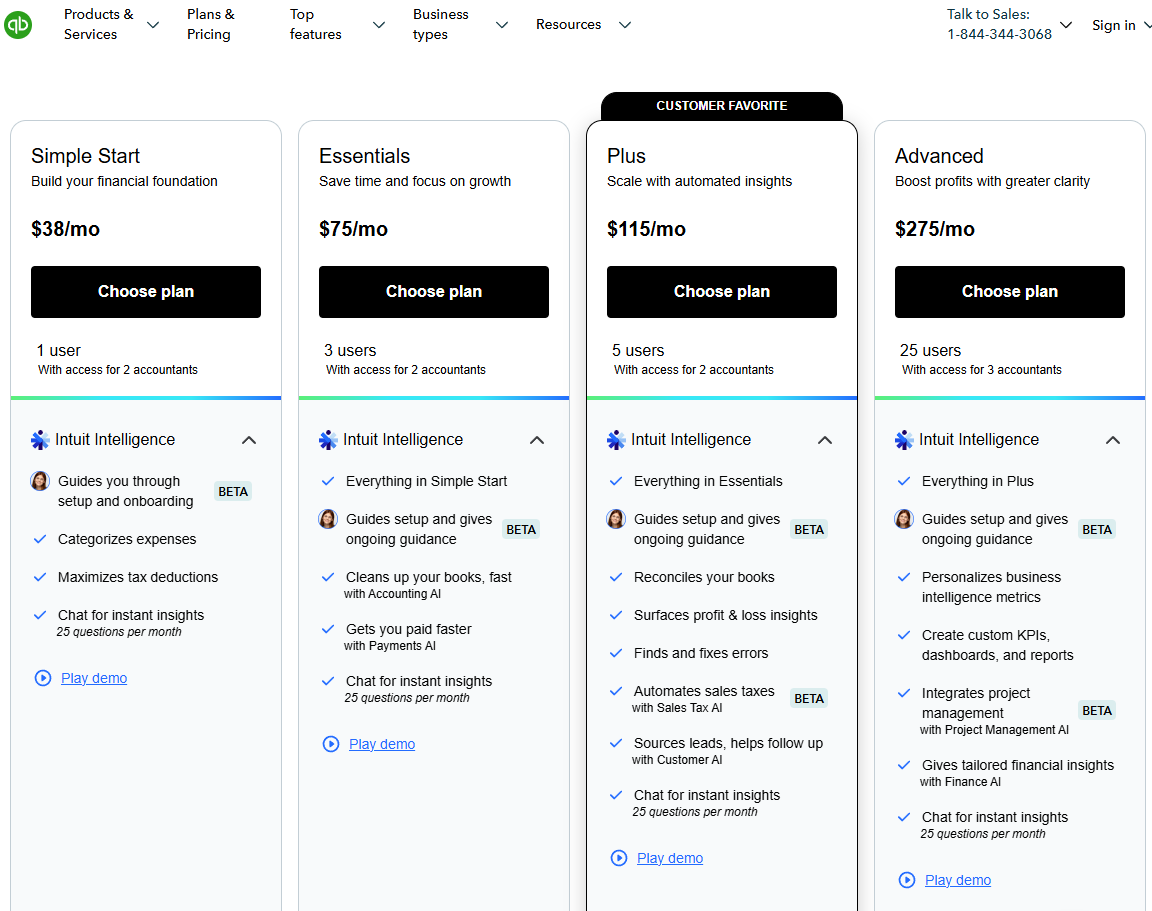Click checkmark beside Create custom KPIs

tap(904, 635)
